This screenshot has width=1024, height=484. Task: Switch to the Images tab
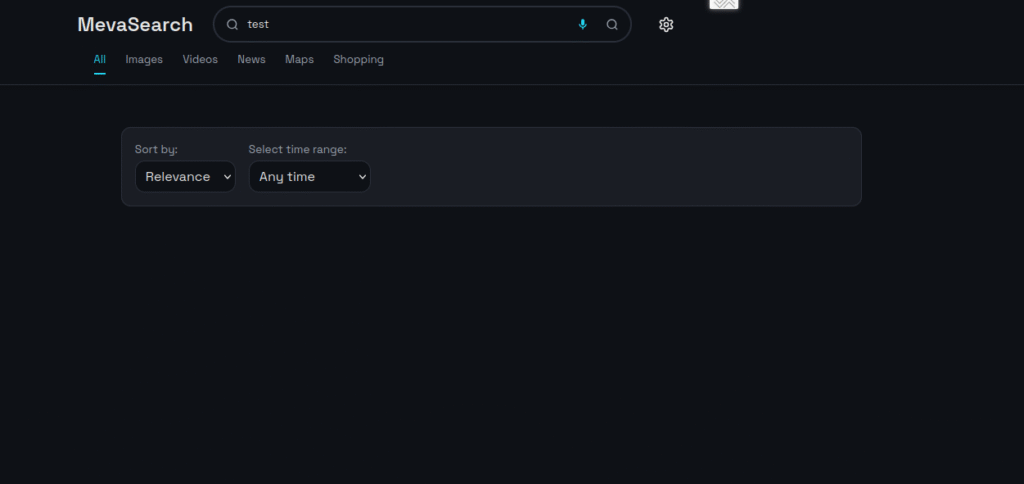[x=144, y=60]
